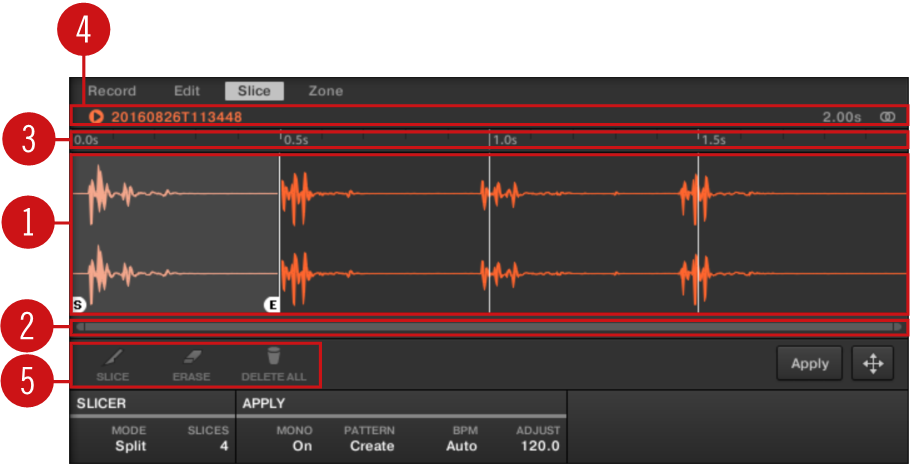Screen dimensions: 910x467
Task: Click the stereo channel link icon
Action: click(x=886, y=117)
